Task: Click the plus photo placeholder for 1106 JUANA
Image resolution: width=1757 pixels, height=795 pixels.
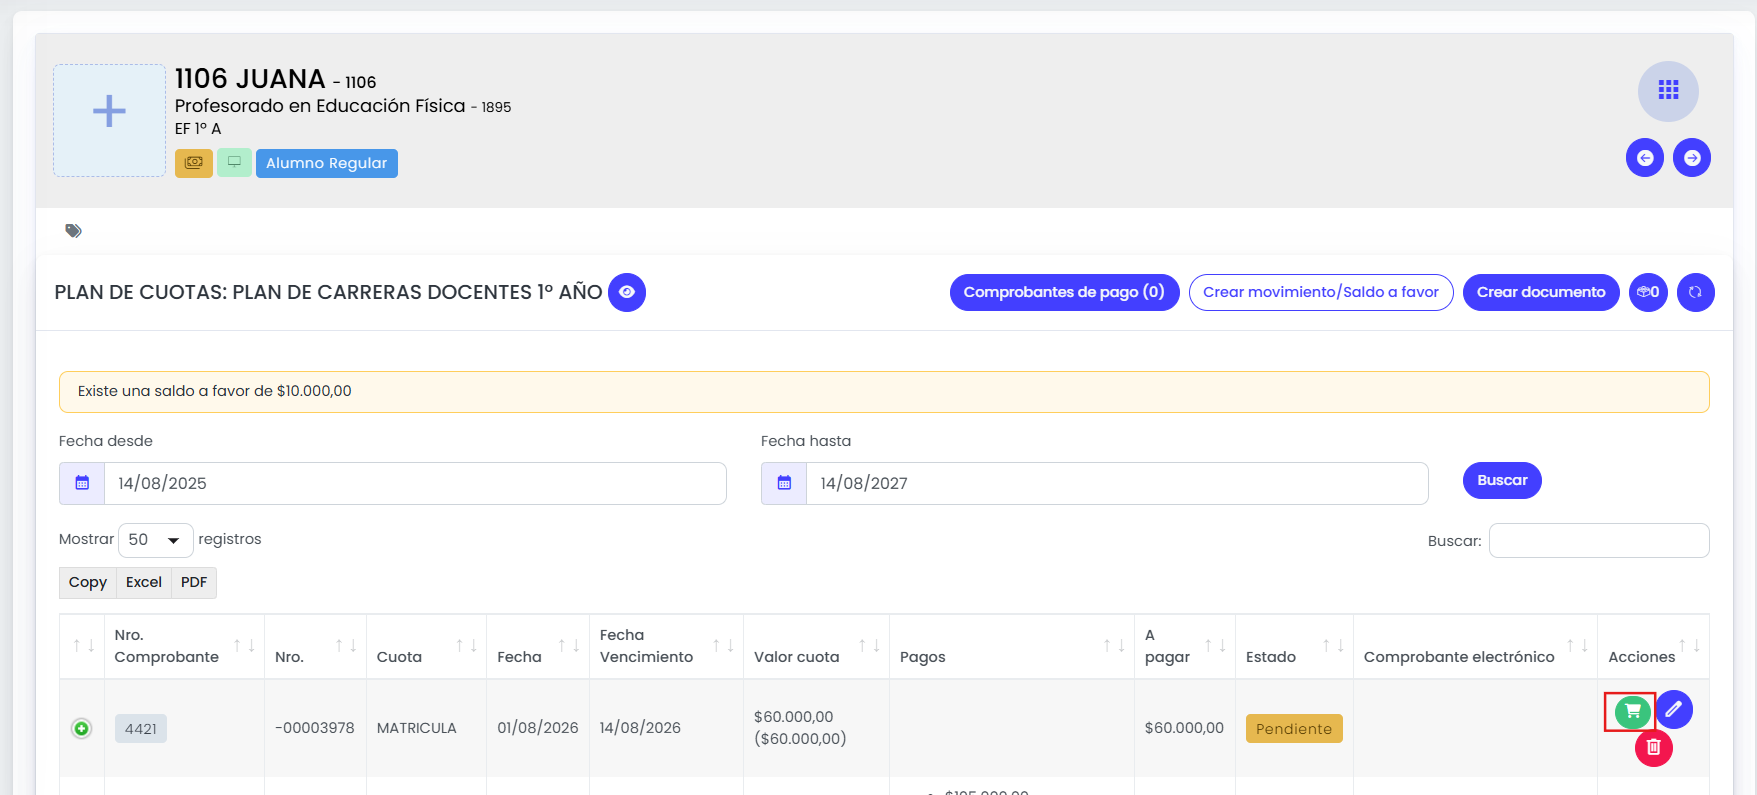Action: (x=109, y=120)
